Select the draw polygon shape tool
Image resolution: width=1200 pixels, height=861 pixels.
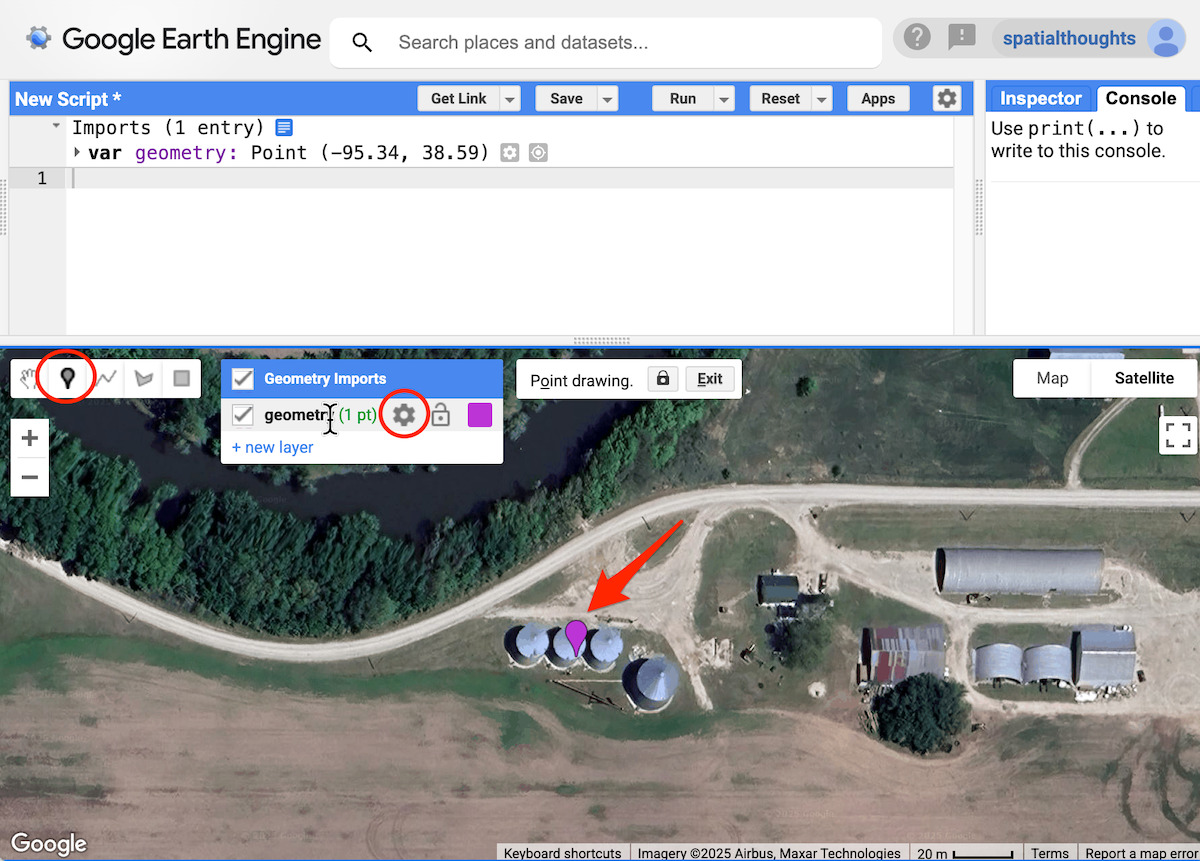click(x=144, y=379)
